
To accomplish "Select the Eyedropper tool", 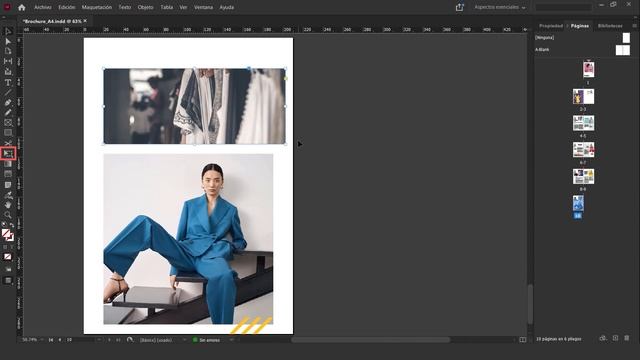I will click(8, 195).
